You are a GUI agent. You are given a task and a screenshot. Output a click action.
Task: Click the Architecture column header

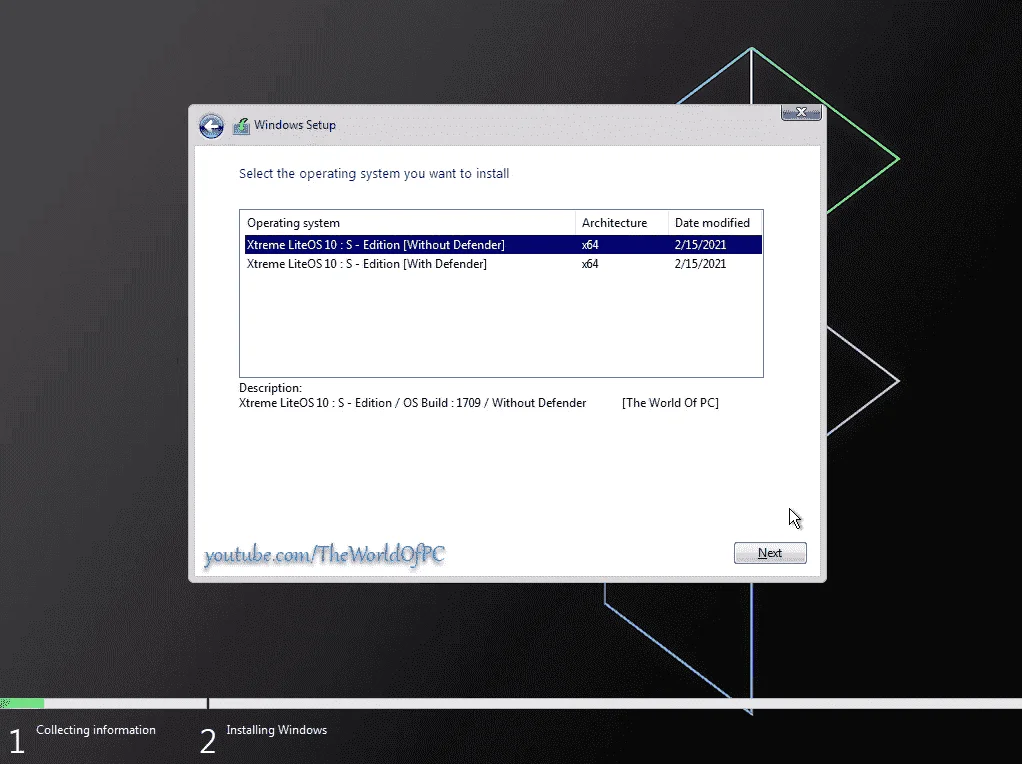[x=622, y=223]
